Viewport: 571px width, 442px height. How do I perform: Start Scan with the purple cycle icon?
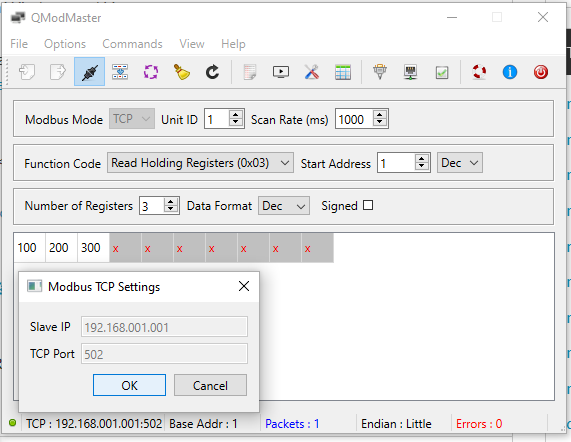(x=151, y=72)
